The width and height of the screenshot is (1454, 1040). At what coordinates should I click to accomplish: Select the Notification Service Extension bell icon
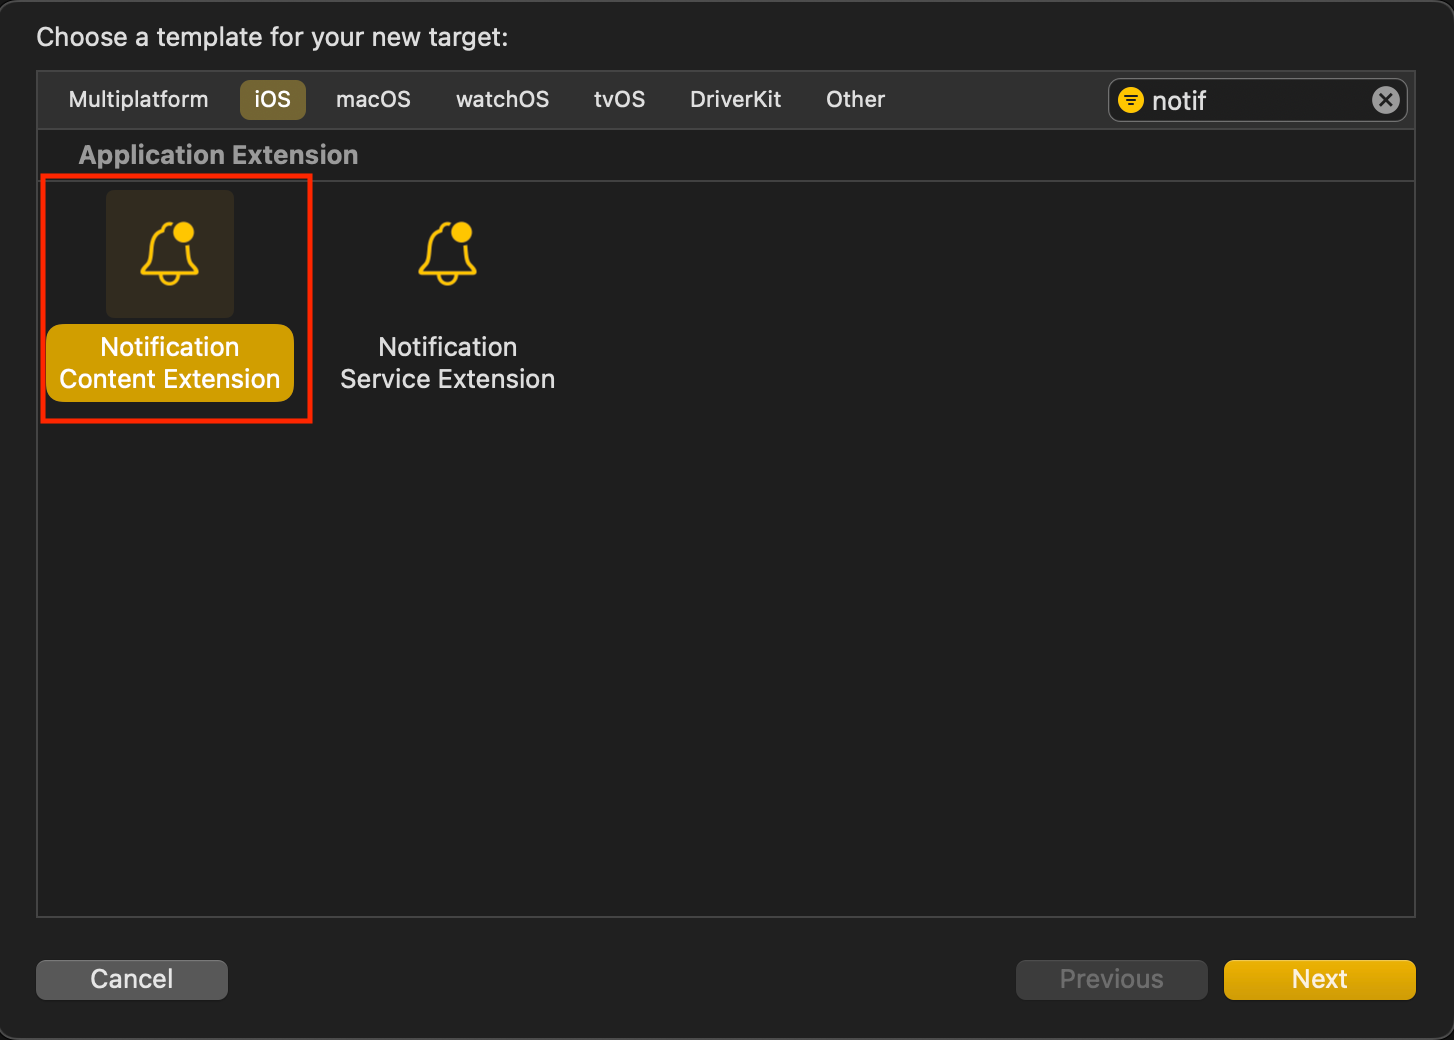[447, 254]
